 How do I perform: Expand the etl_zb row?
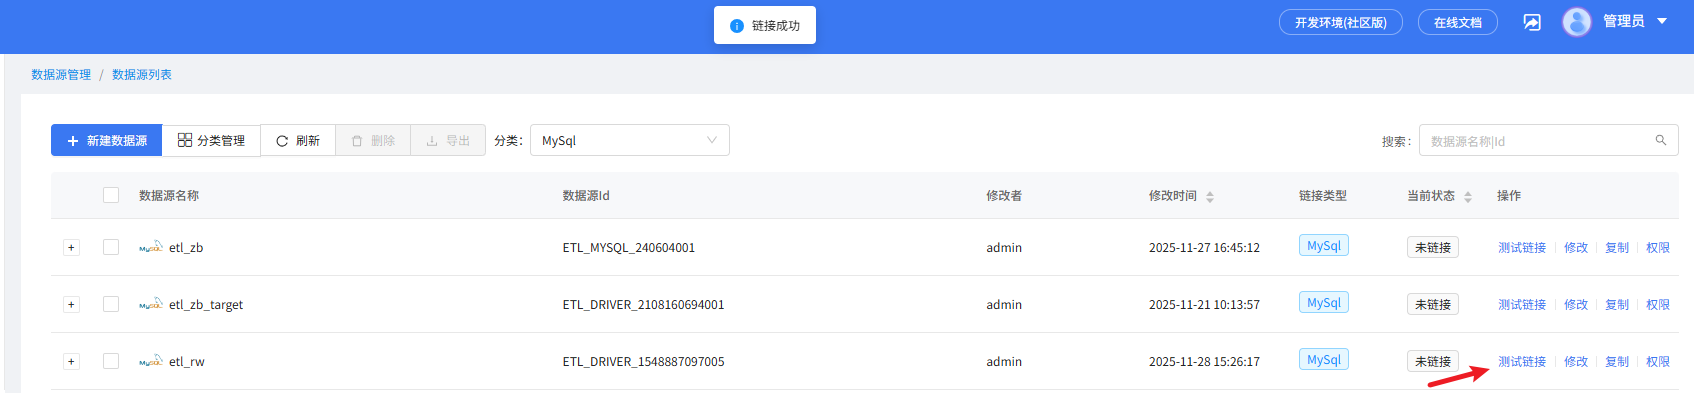(x=71, y=247)
